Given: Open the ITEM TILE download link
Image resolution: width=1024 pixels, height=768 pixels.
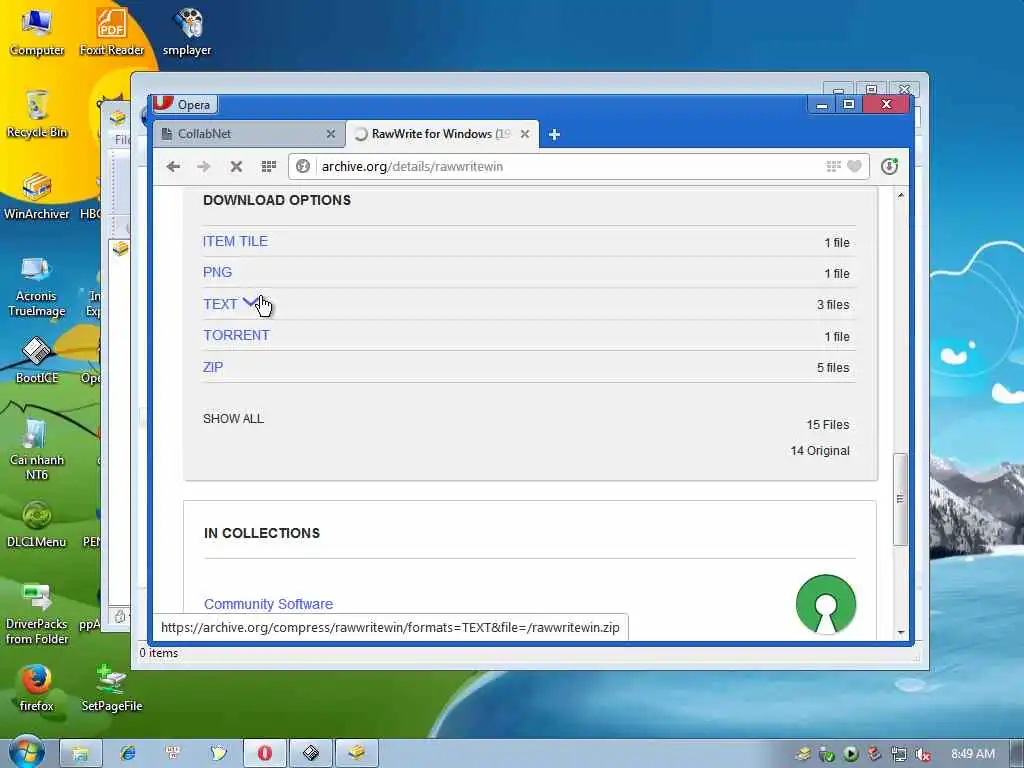Looking at the screenshot, I should [x=235, y=241].
